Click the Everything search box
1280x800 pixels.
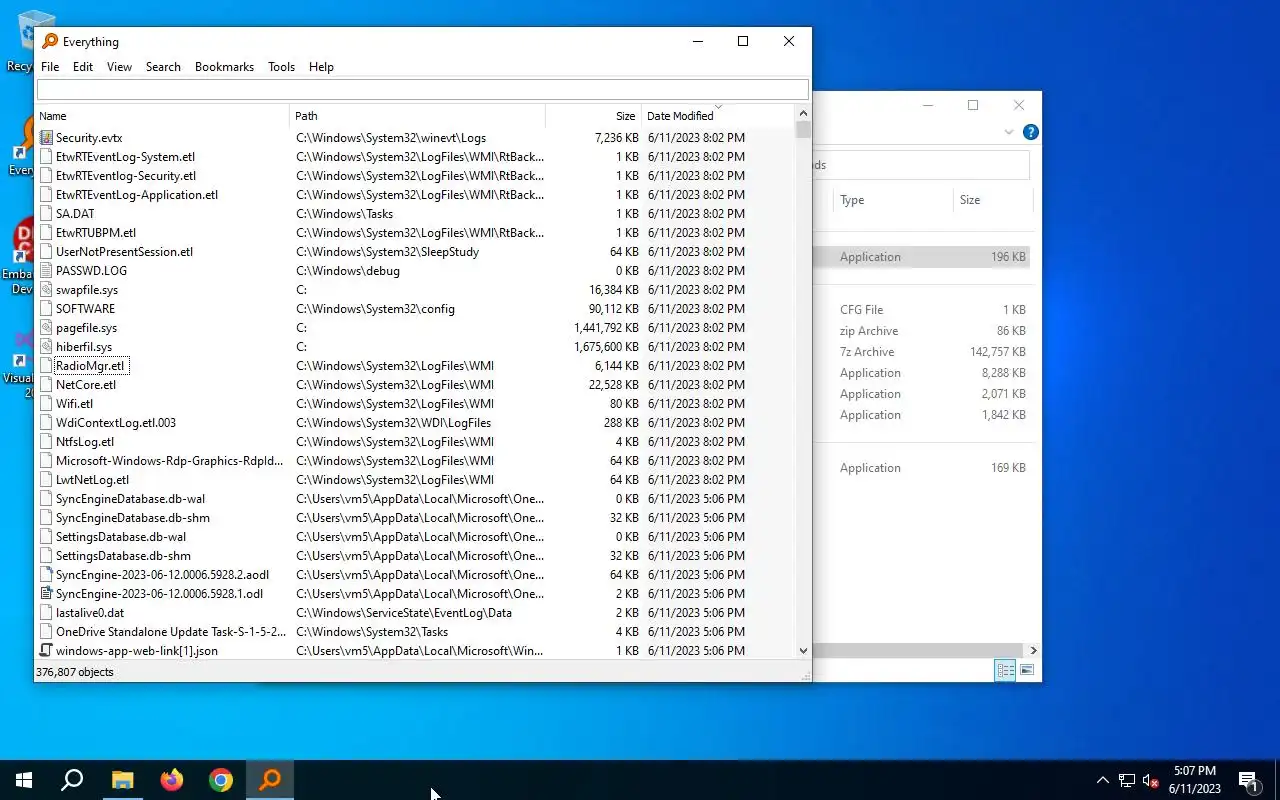coord(422,89)
